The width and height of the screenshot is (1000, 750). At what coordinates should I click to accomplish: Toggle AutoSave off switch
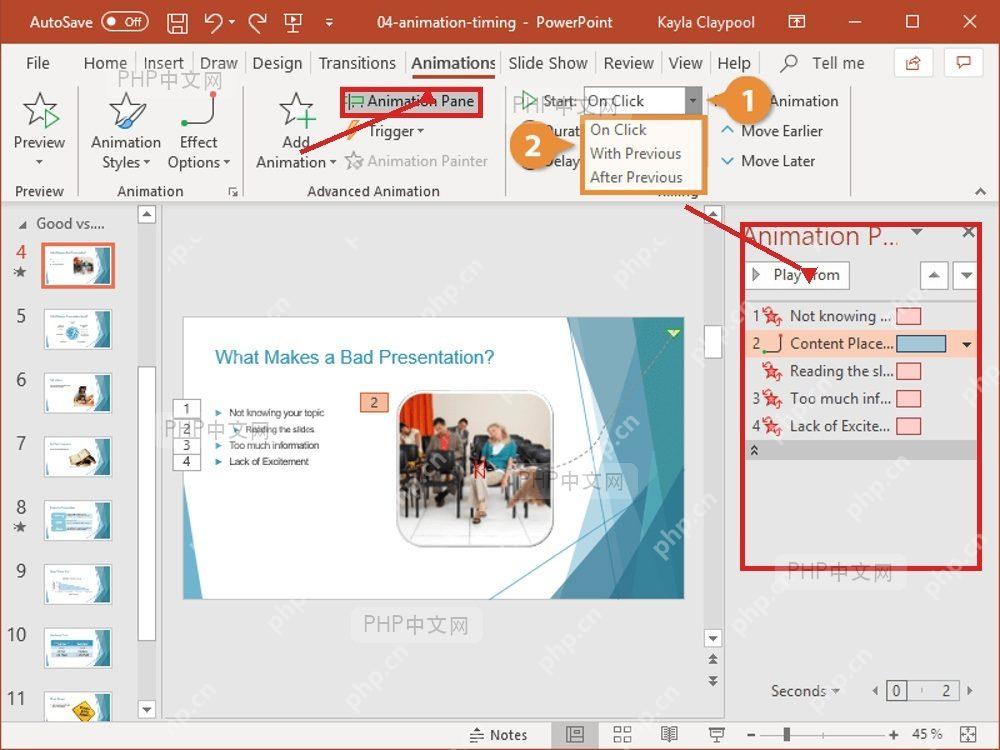coord(125,22)
